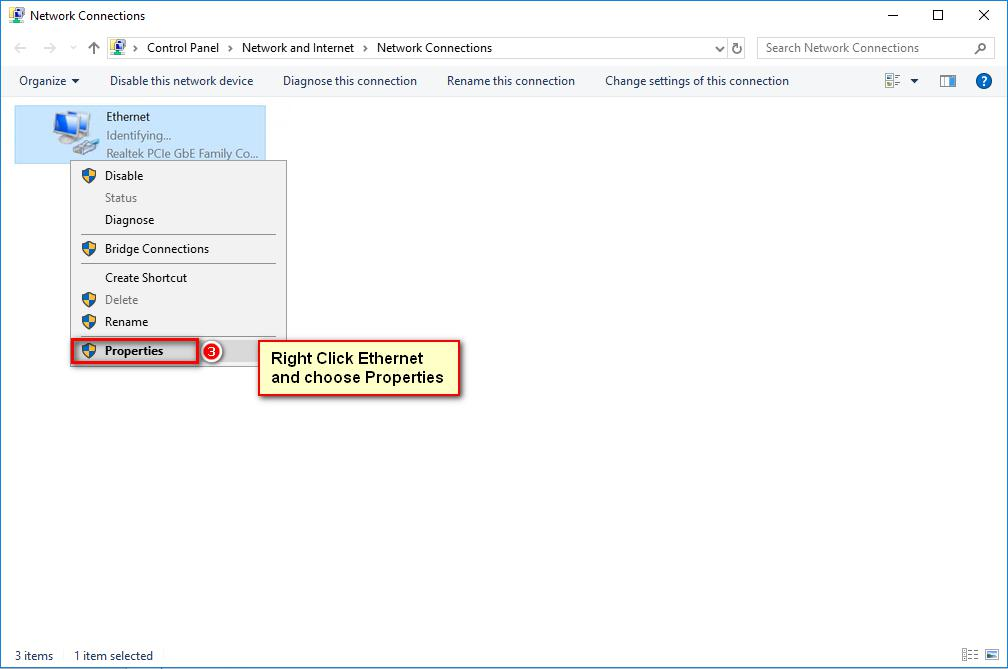Click the shield icon beside Bridge Connections
Image resolution: width=1008 pixels, height=669 pixels.
pyautogui.click(x=89, y=249)
